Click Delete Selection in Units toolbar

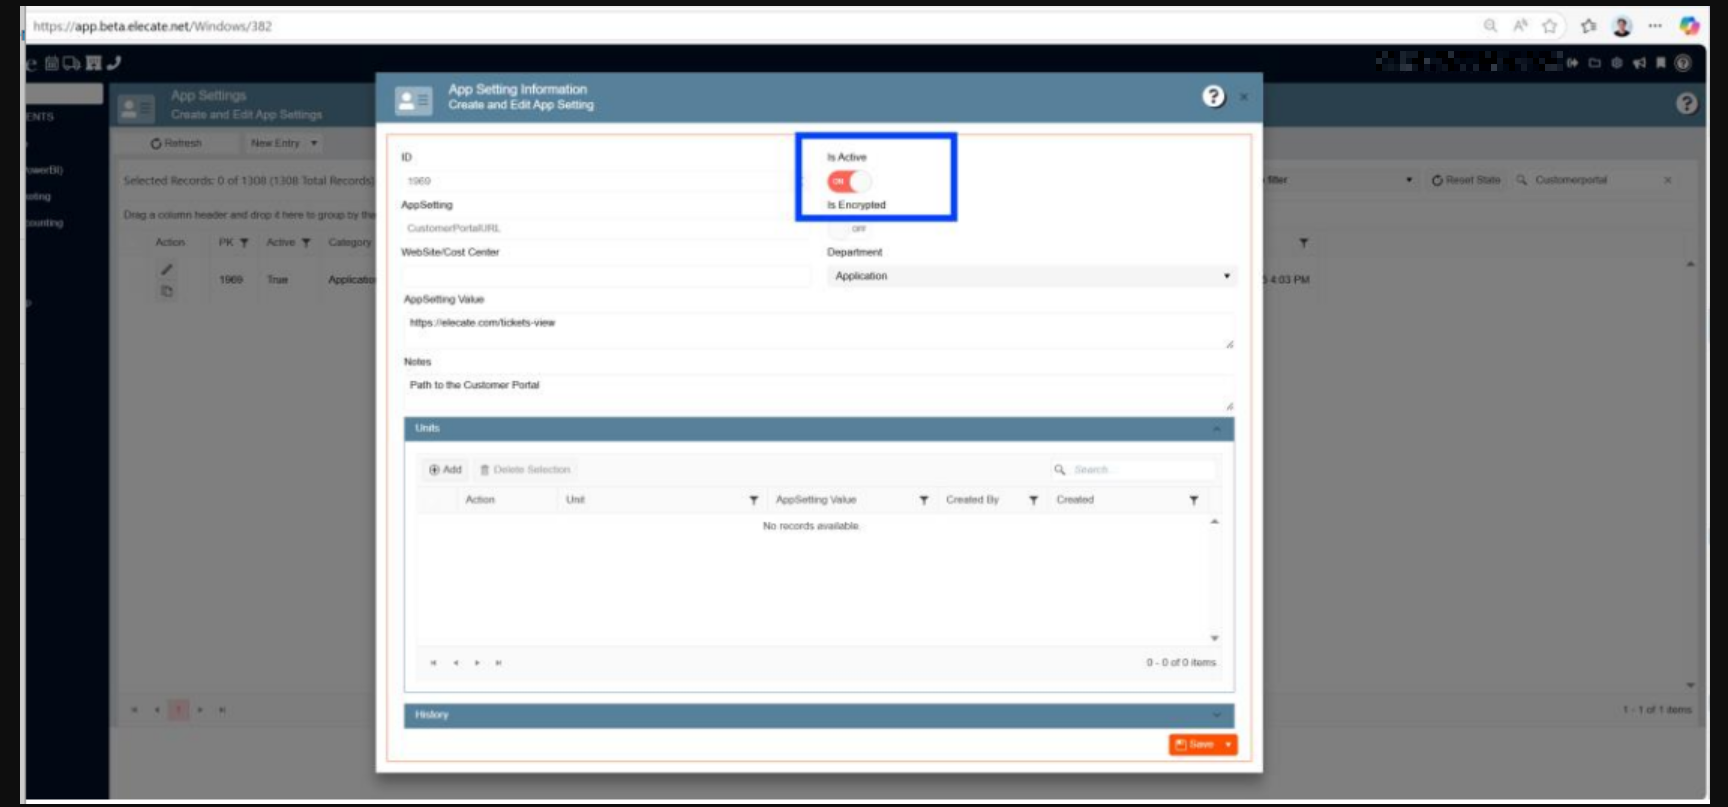pyautogui.click(x=525, y=470)
